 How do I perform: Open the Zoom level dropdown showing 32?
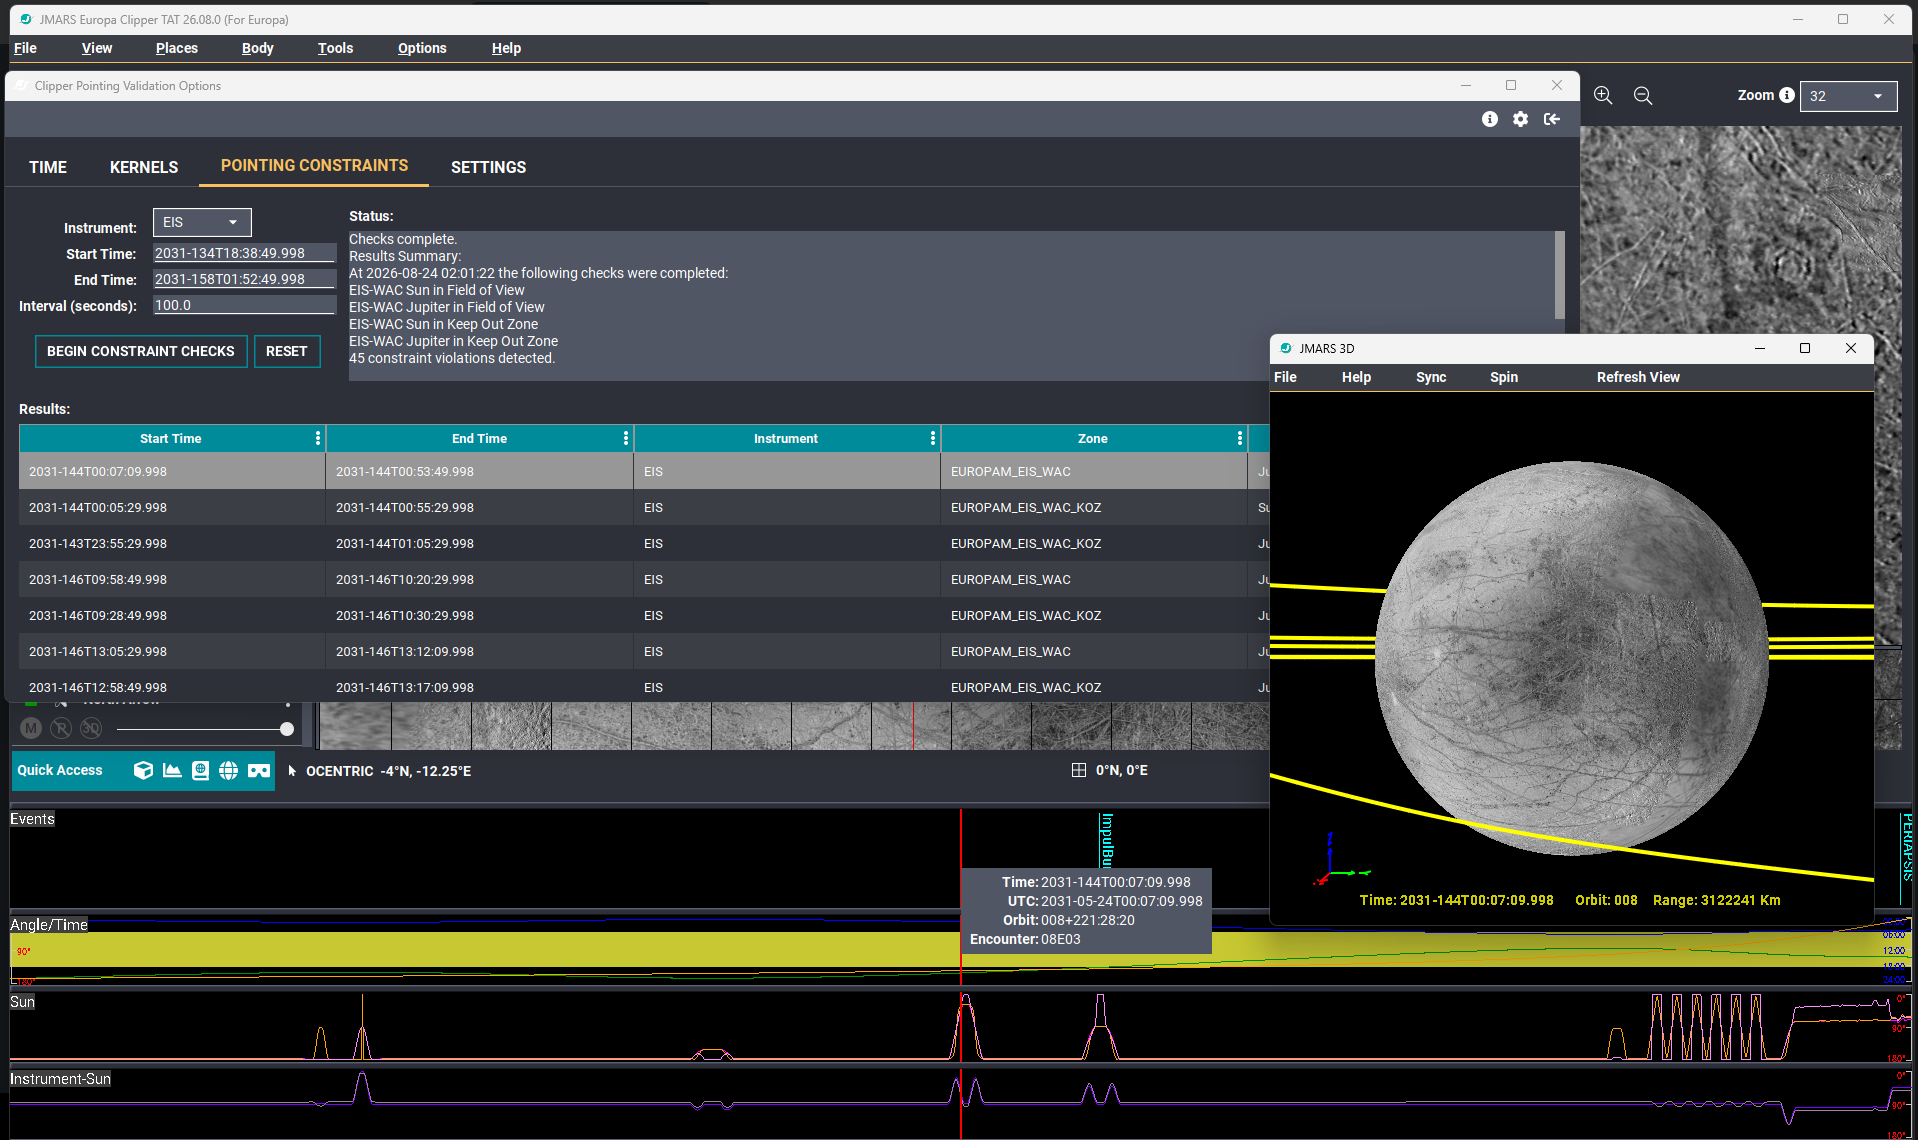[1848, 96]
